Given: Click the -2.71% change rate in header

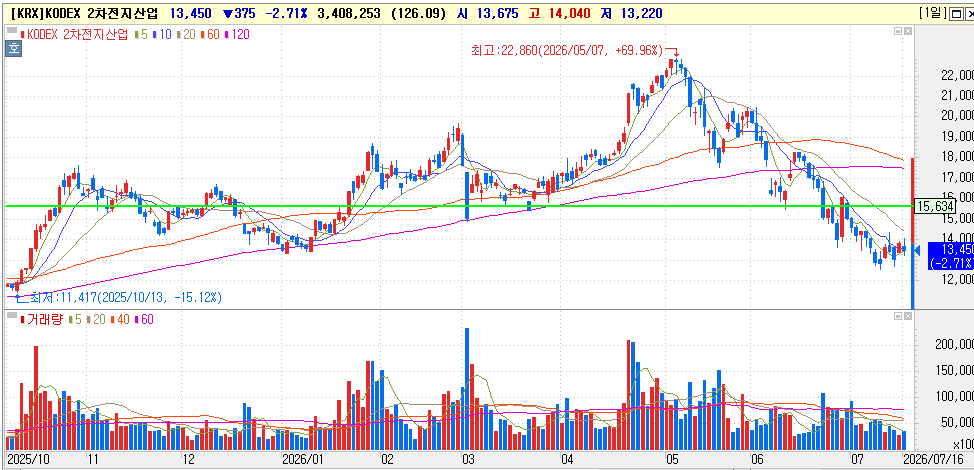Looking at the screenshot, I should [287, 13].
